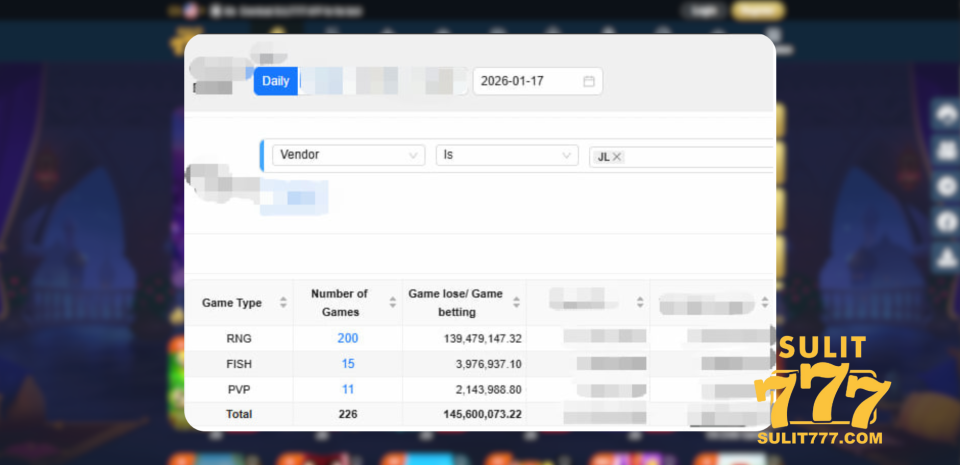Viewport: 960px width, 465px height.
Task: Open the 11 games link for PVP
Action: (x=348, y=390)
